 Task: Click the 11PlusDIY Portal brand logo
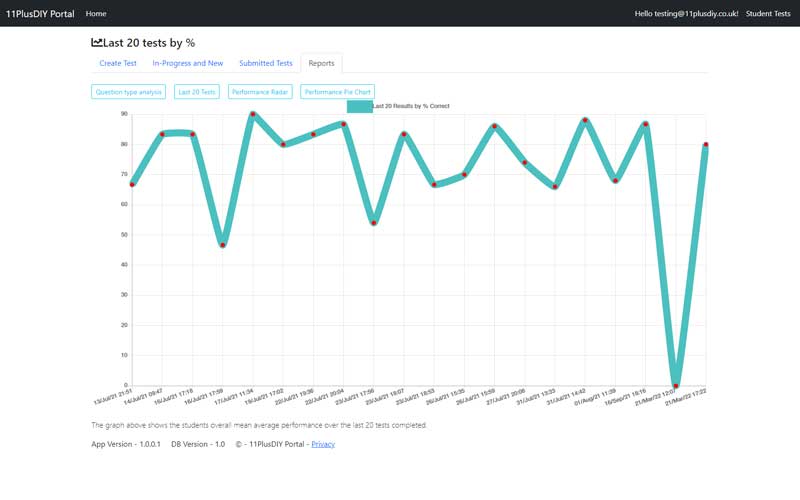(40, 14)
